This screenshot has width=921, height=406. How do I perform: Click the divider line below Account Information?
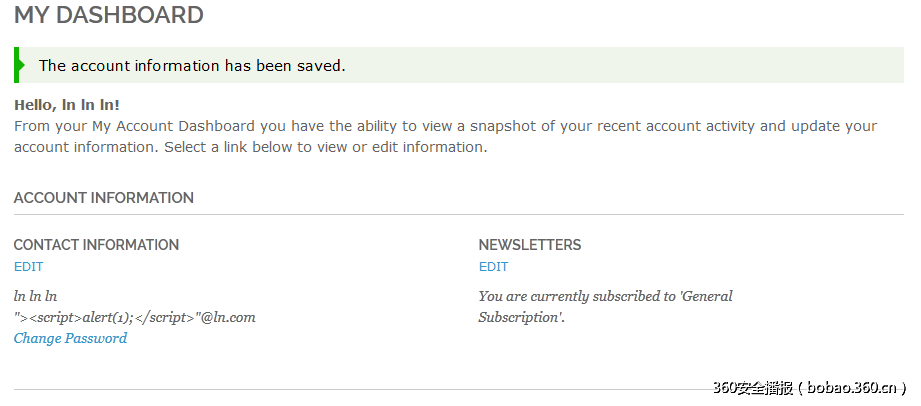[460, 214]
